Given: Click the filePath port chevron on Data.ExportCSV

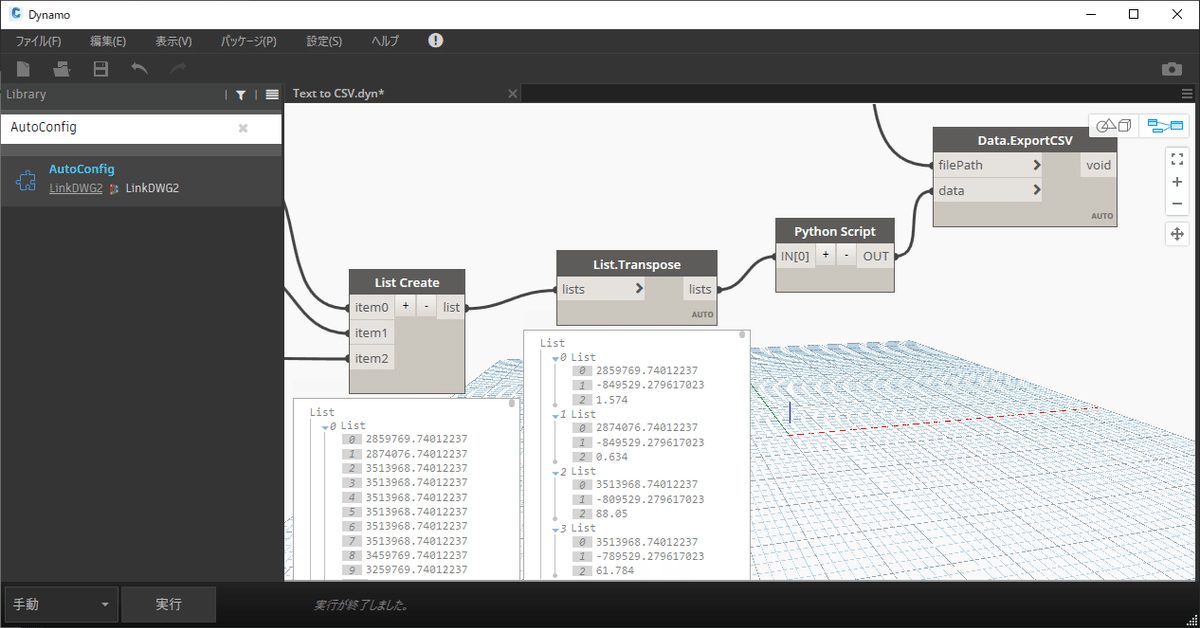Looking at the screenshot, I should [1037, 165].
